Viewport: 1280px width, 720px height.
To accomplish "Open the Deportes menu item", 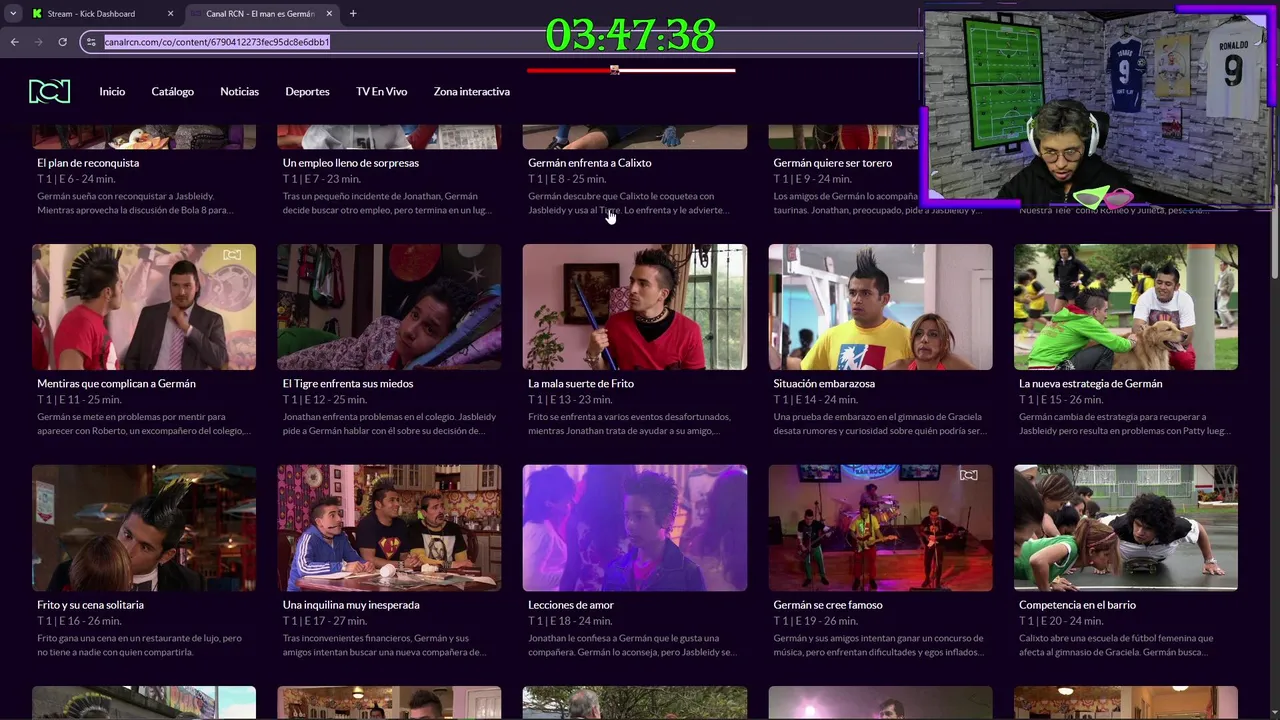I will tap(307, 91).
